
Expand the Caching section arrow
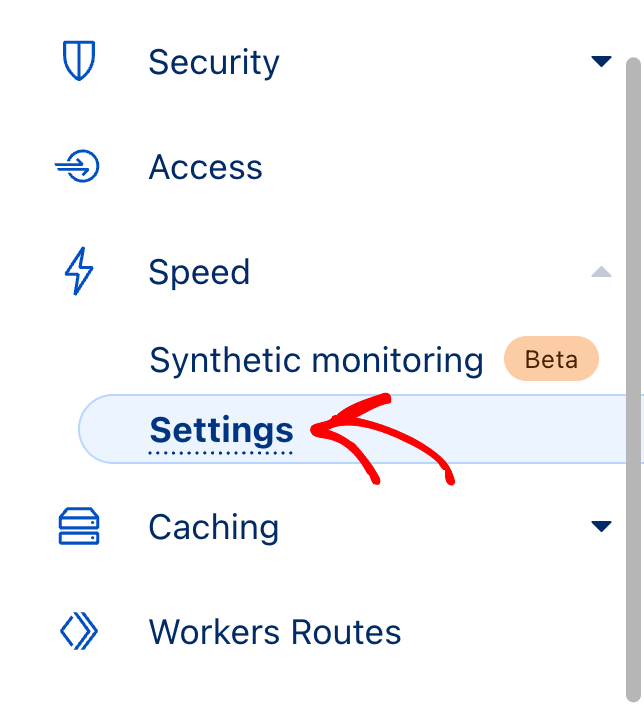pyautogui.click(x=601, y=526)
